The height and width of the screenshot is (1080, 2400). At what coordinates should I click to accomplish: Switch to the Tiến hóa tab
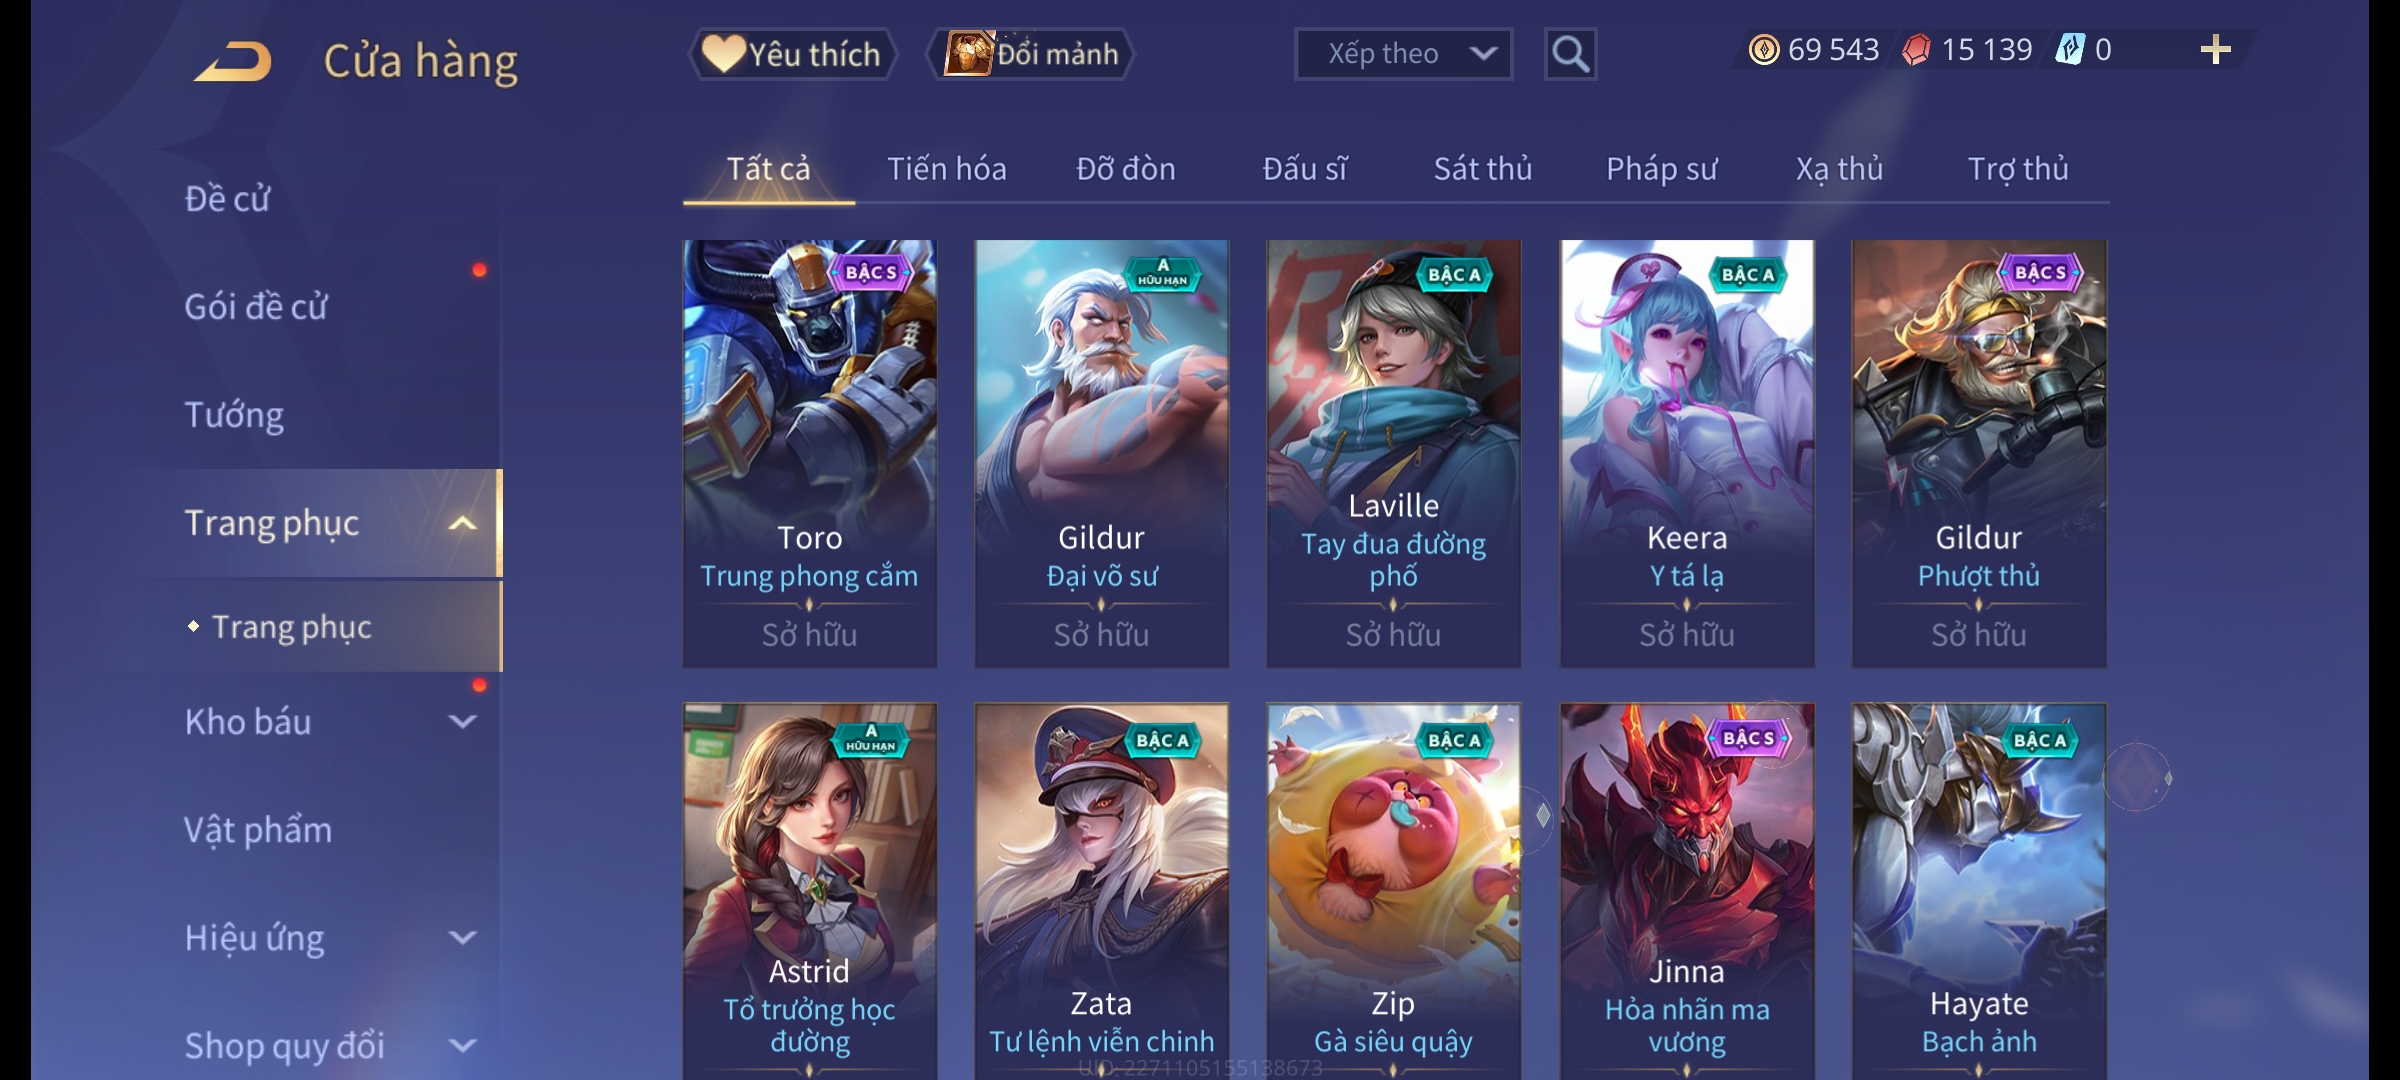(946, 169)
